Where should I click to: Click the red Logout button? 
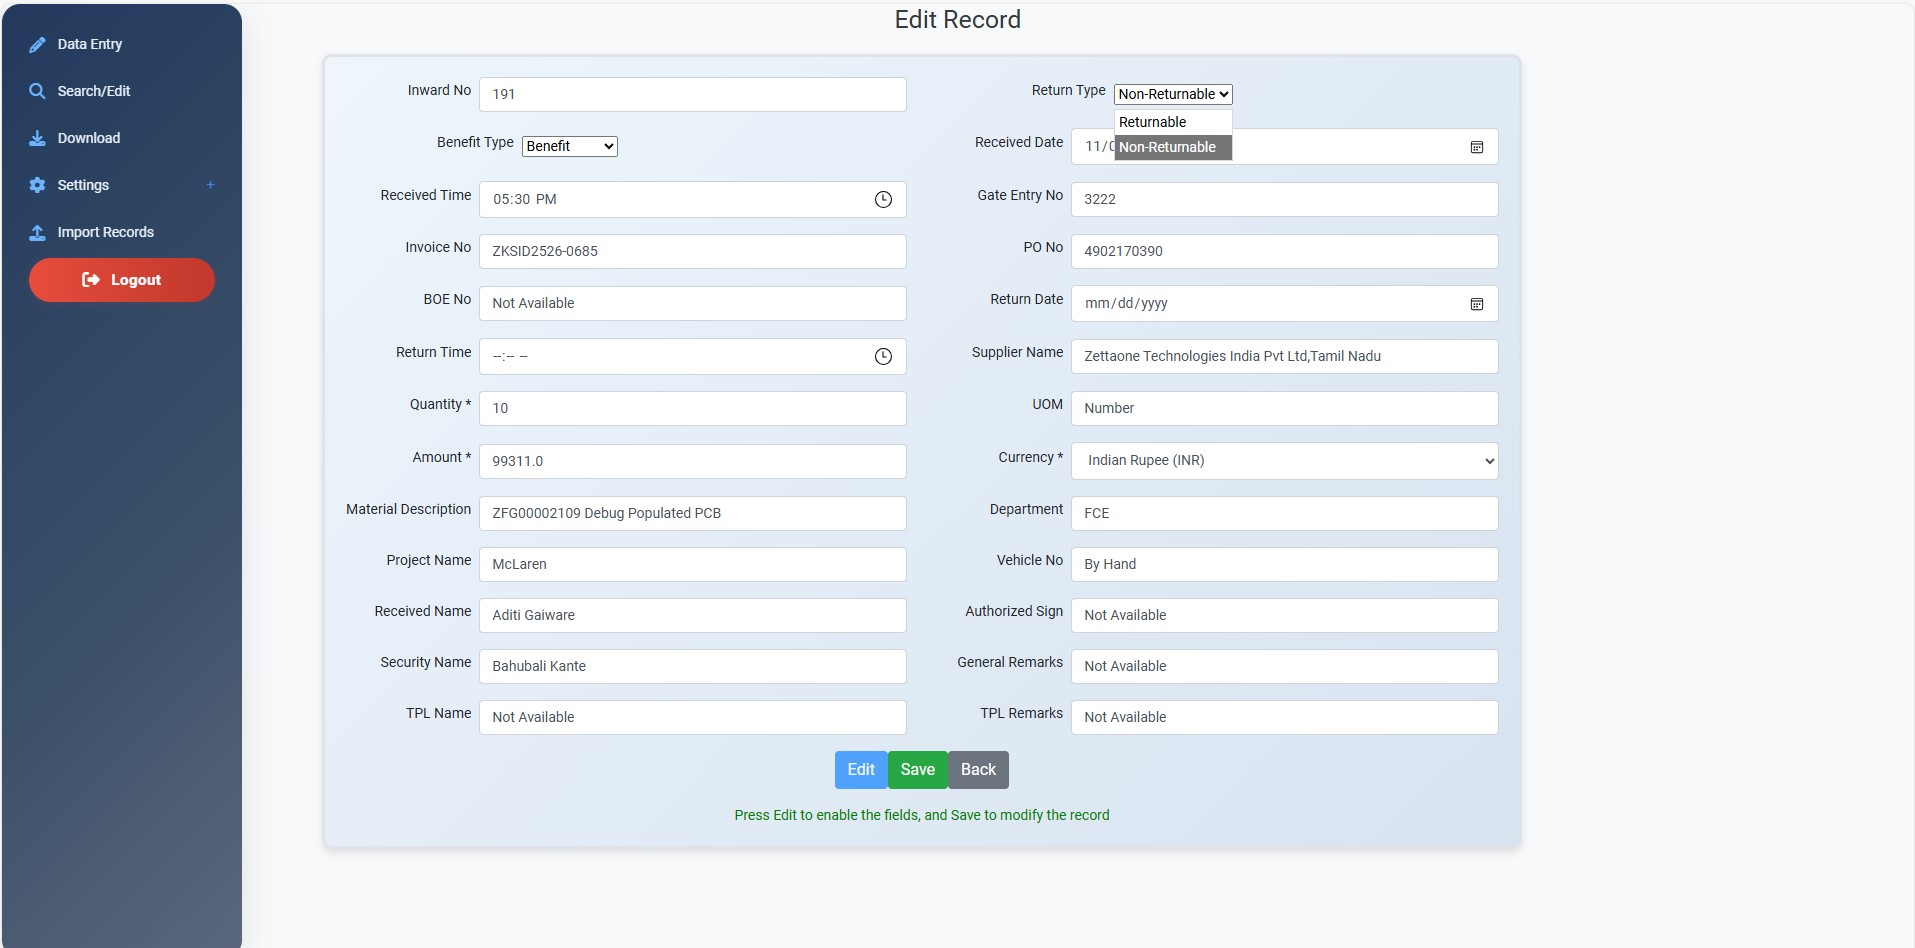pyautogui.click(x=122, y=280)
